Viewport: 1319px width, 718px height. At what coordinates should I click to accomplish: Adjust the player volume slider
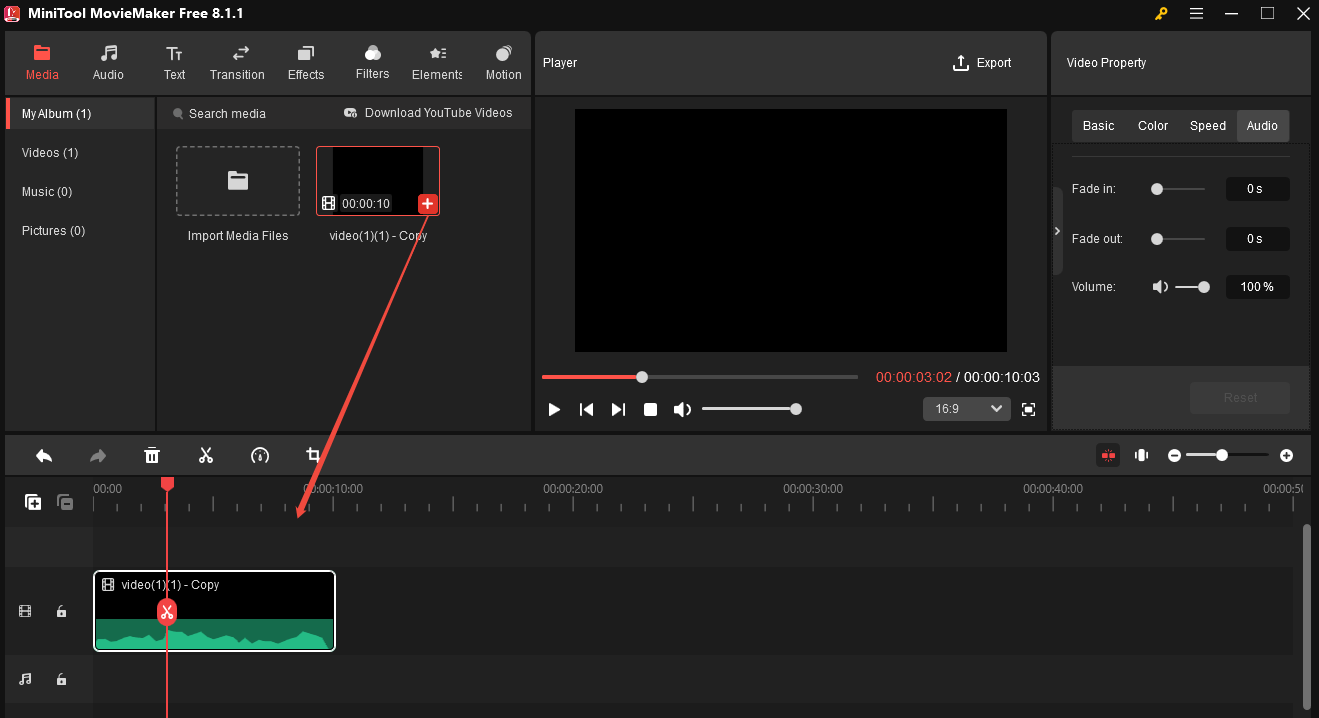coord(750,409)
